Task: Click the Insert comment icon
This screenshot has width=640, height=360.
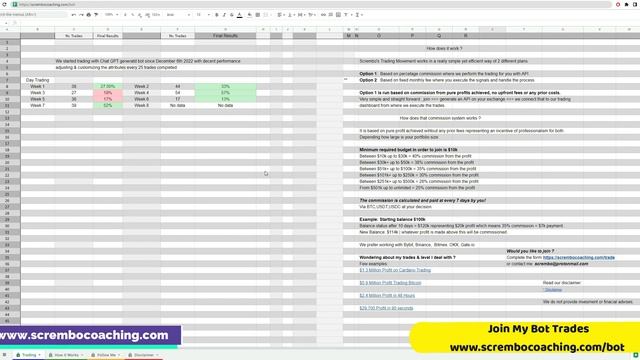Action: coord(331,15)
